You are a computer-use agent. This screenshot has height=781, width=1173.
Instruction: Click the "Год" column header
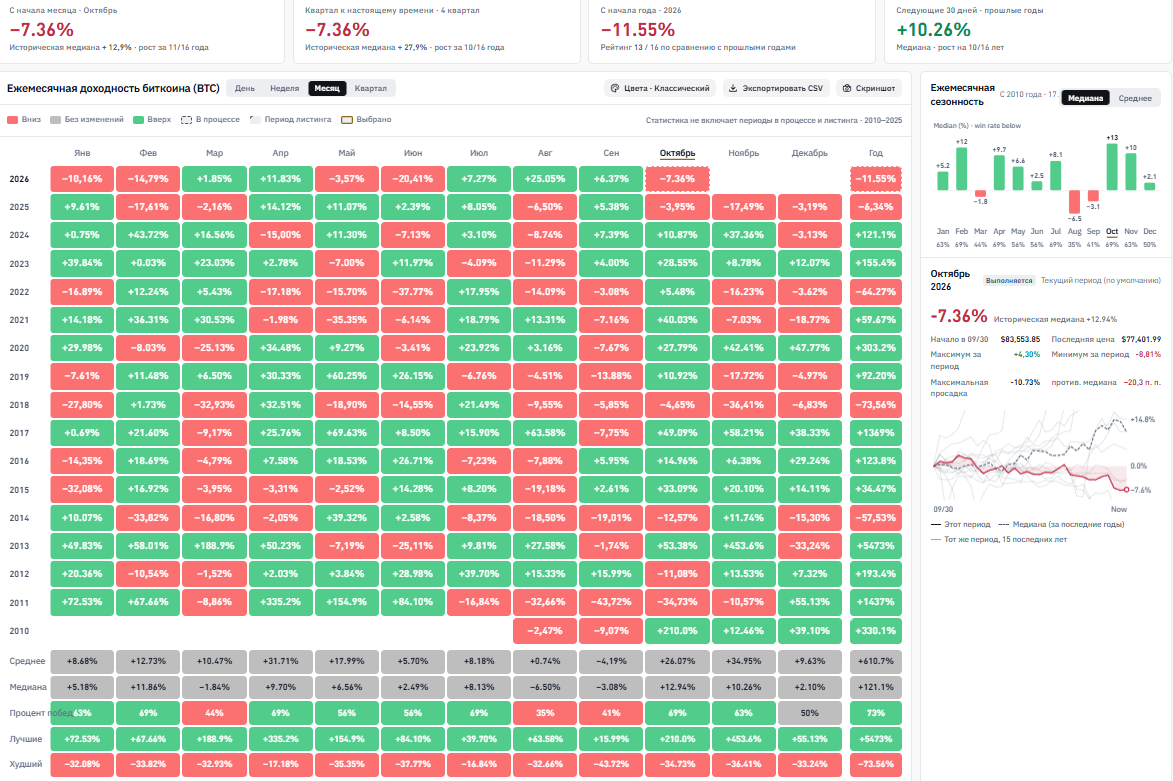click(x=876, y=153)
